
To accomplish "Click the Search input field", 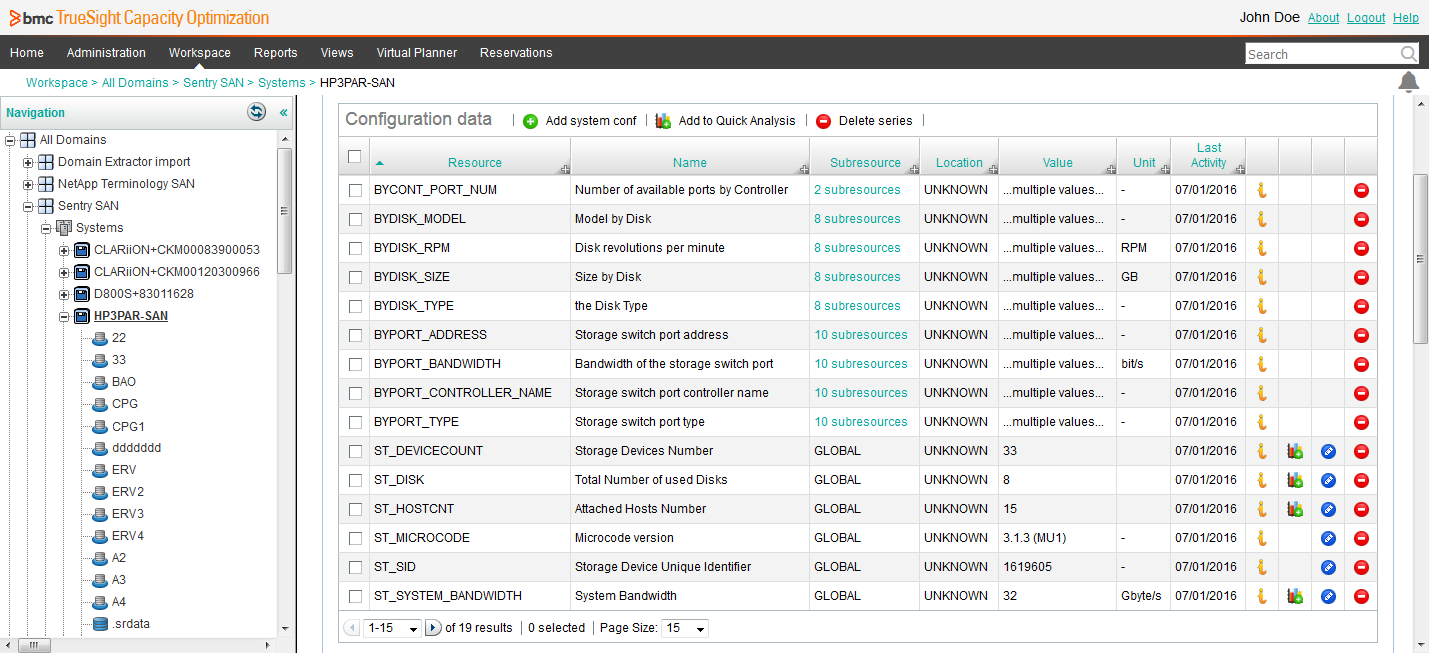I will click(x=1321, y=54).
